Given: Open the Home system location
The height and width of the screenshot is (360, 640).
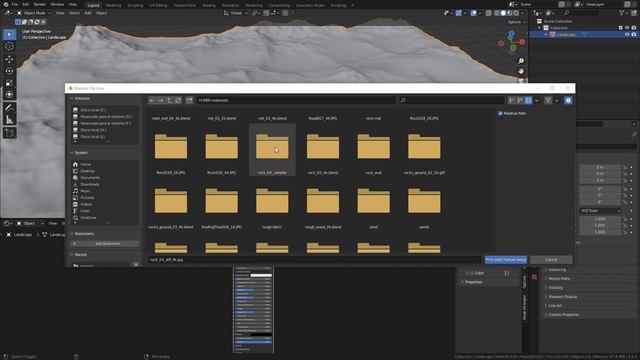Looking at the screenshot, I should (85, 164).
